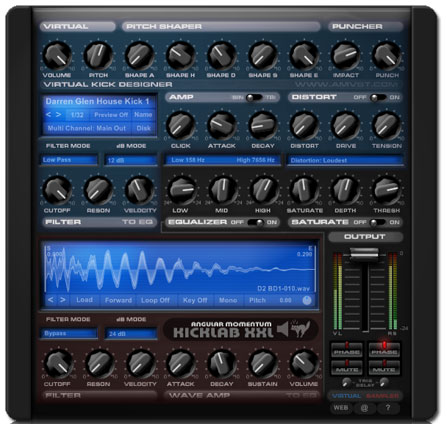Click the SHAPE E knob
447x424 pixels.
(304, 56)
